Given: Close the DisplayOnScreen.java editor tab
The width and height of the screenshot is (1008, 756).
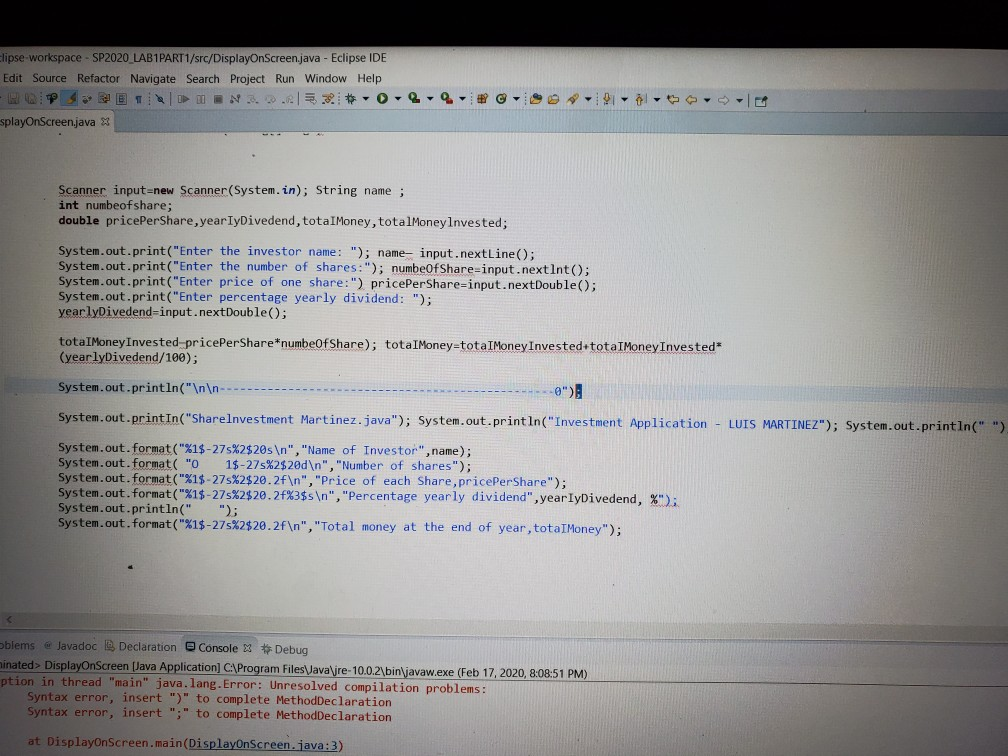Looking at the screenshot, I should pos(105,121).
